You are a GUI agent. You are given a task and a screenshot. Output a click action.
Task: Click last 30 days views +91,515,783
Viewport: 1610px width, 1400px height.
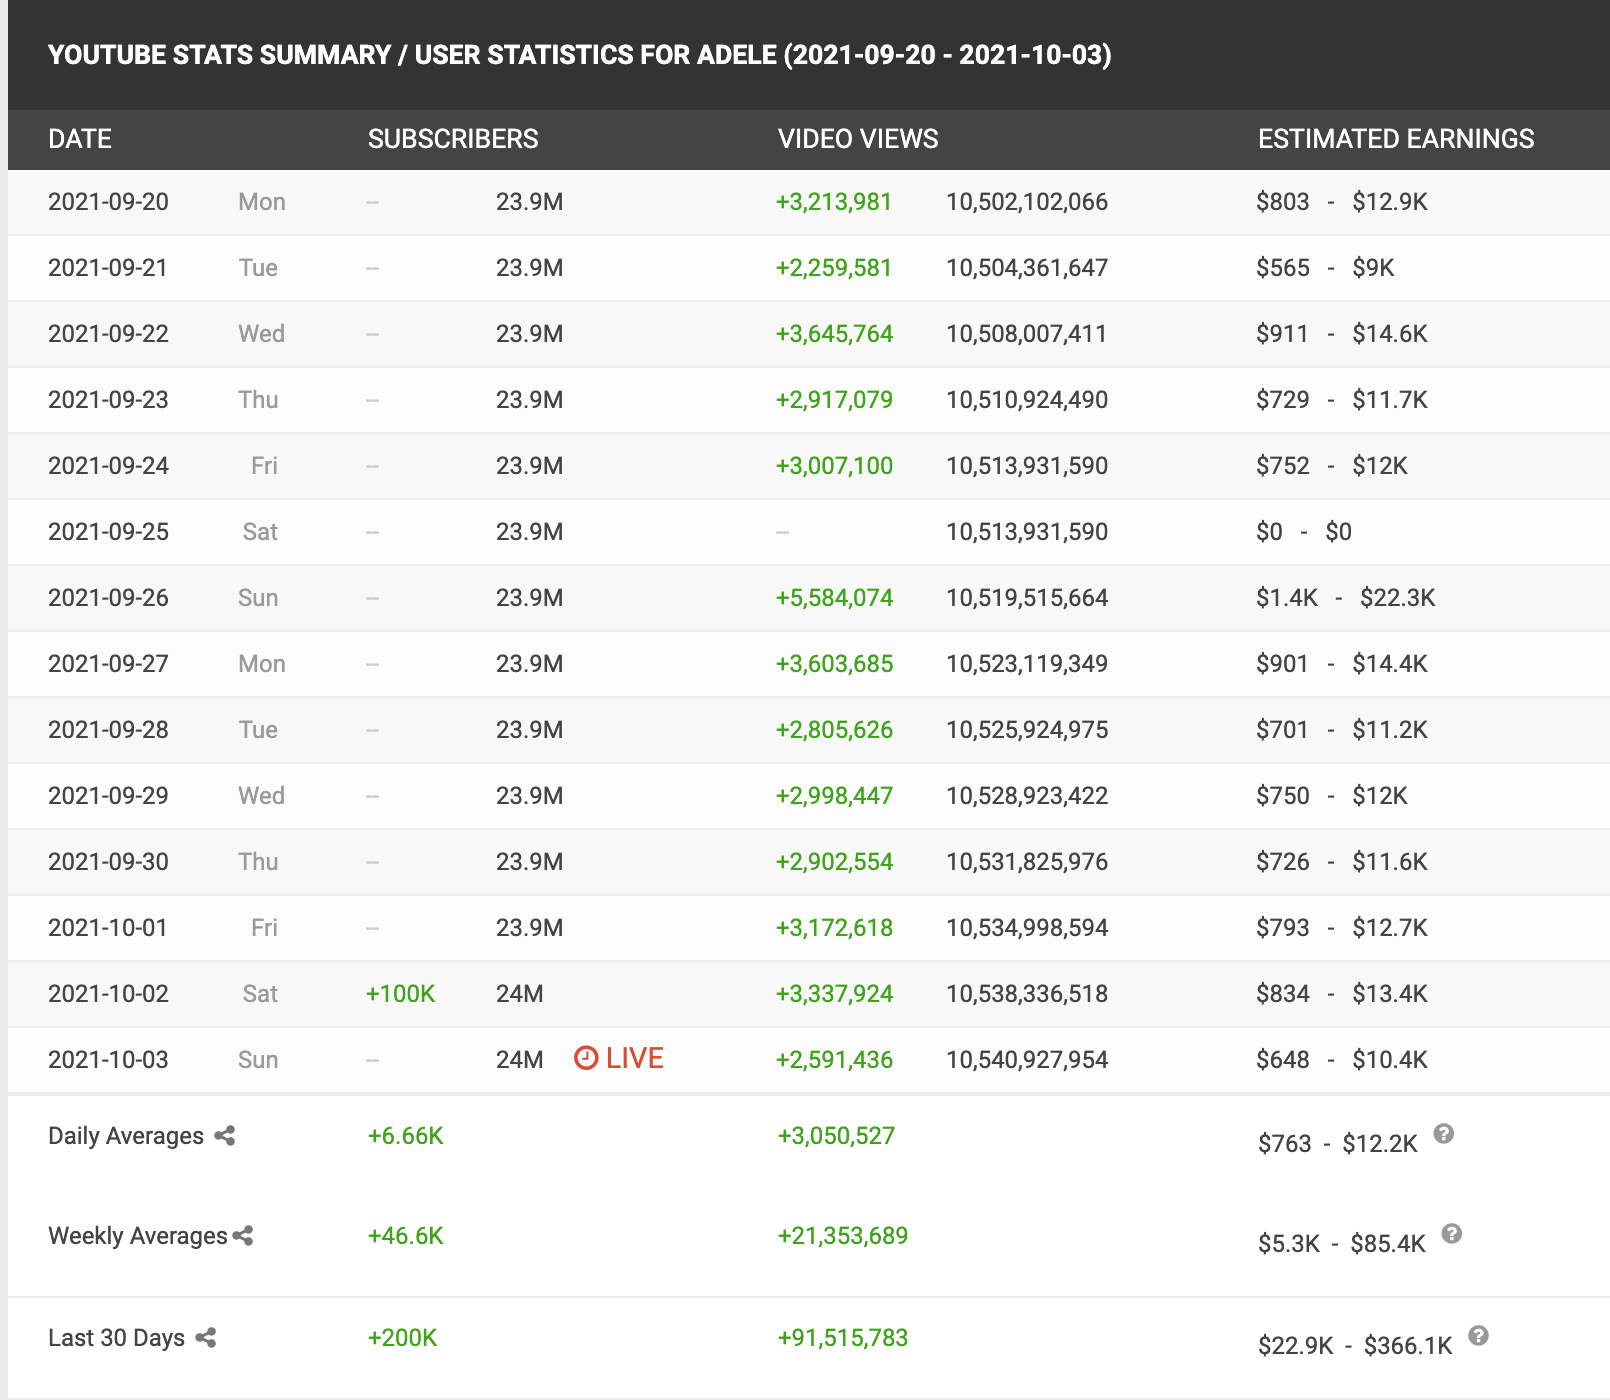[843, 1338]
